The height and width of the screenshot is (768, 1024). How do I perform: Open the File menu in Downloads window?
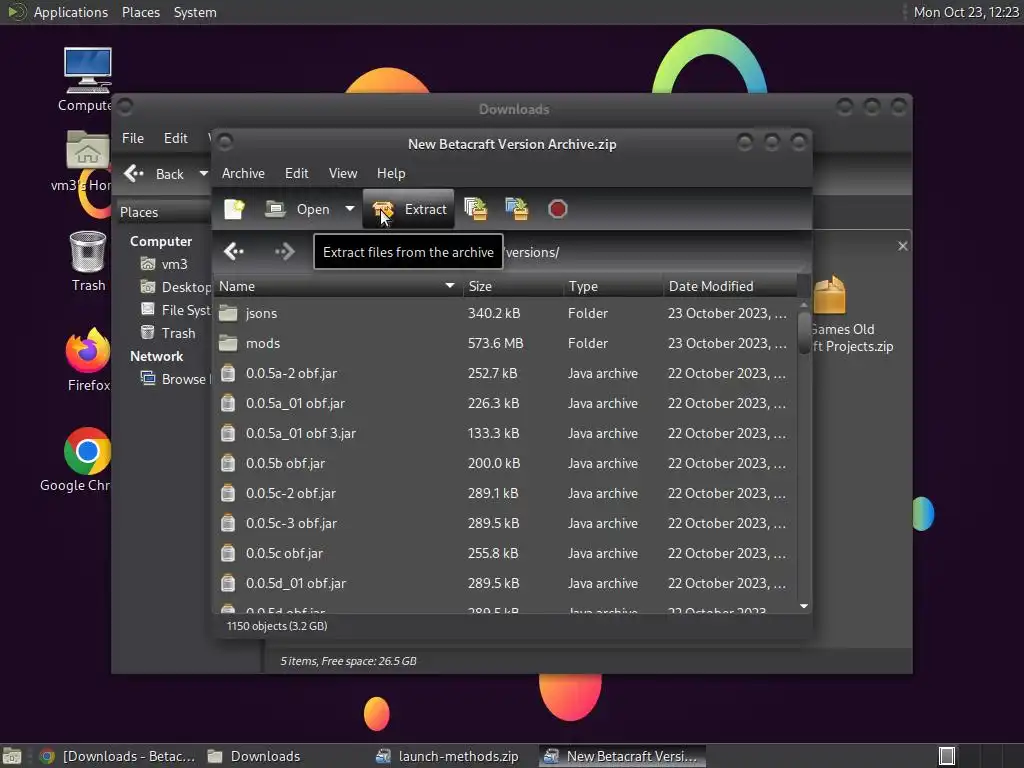tap(133, 138)
